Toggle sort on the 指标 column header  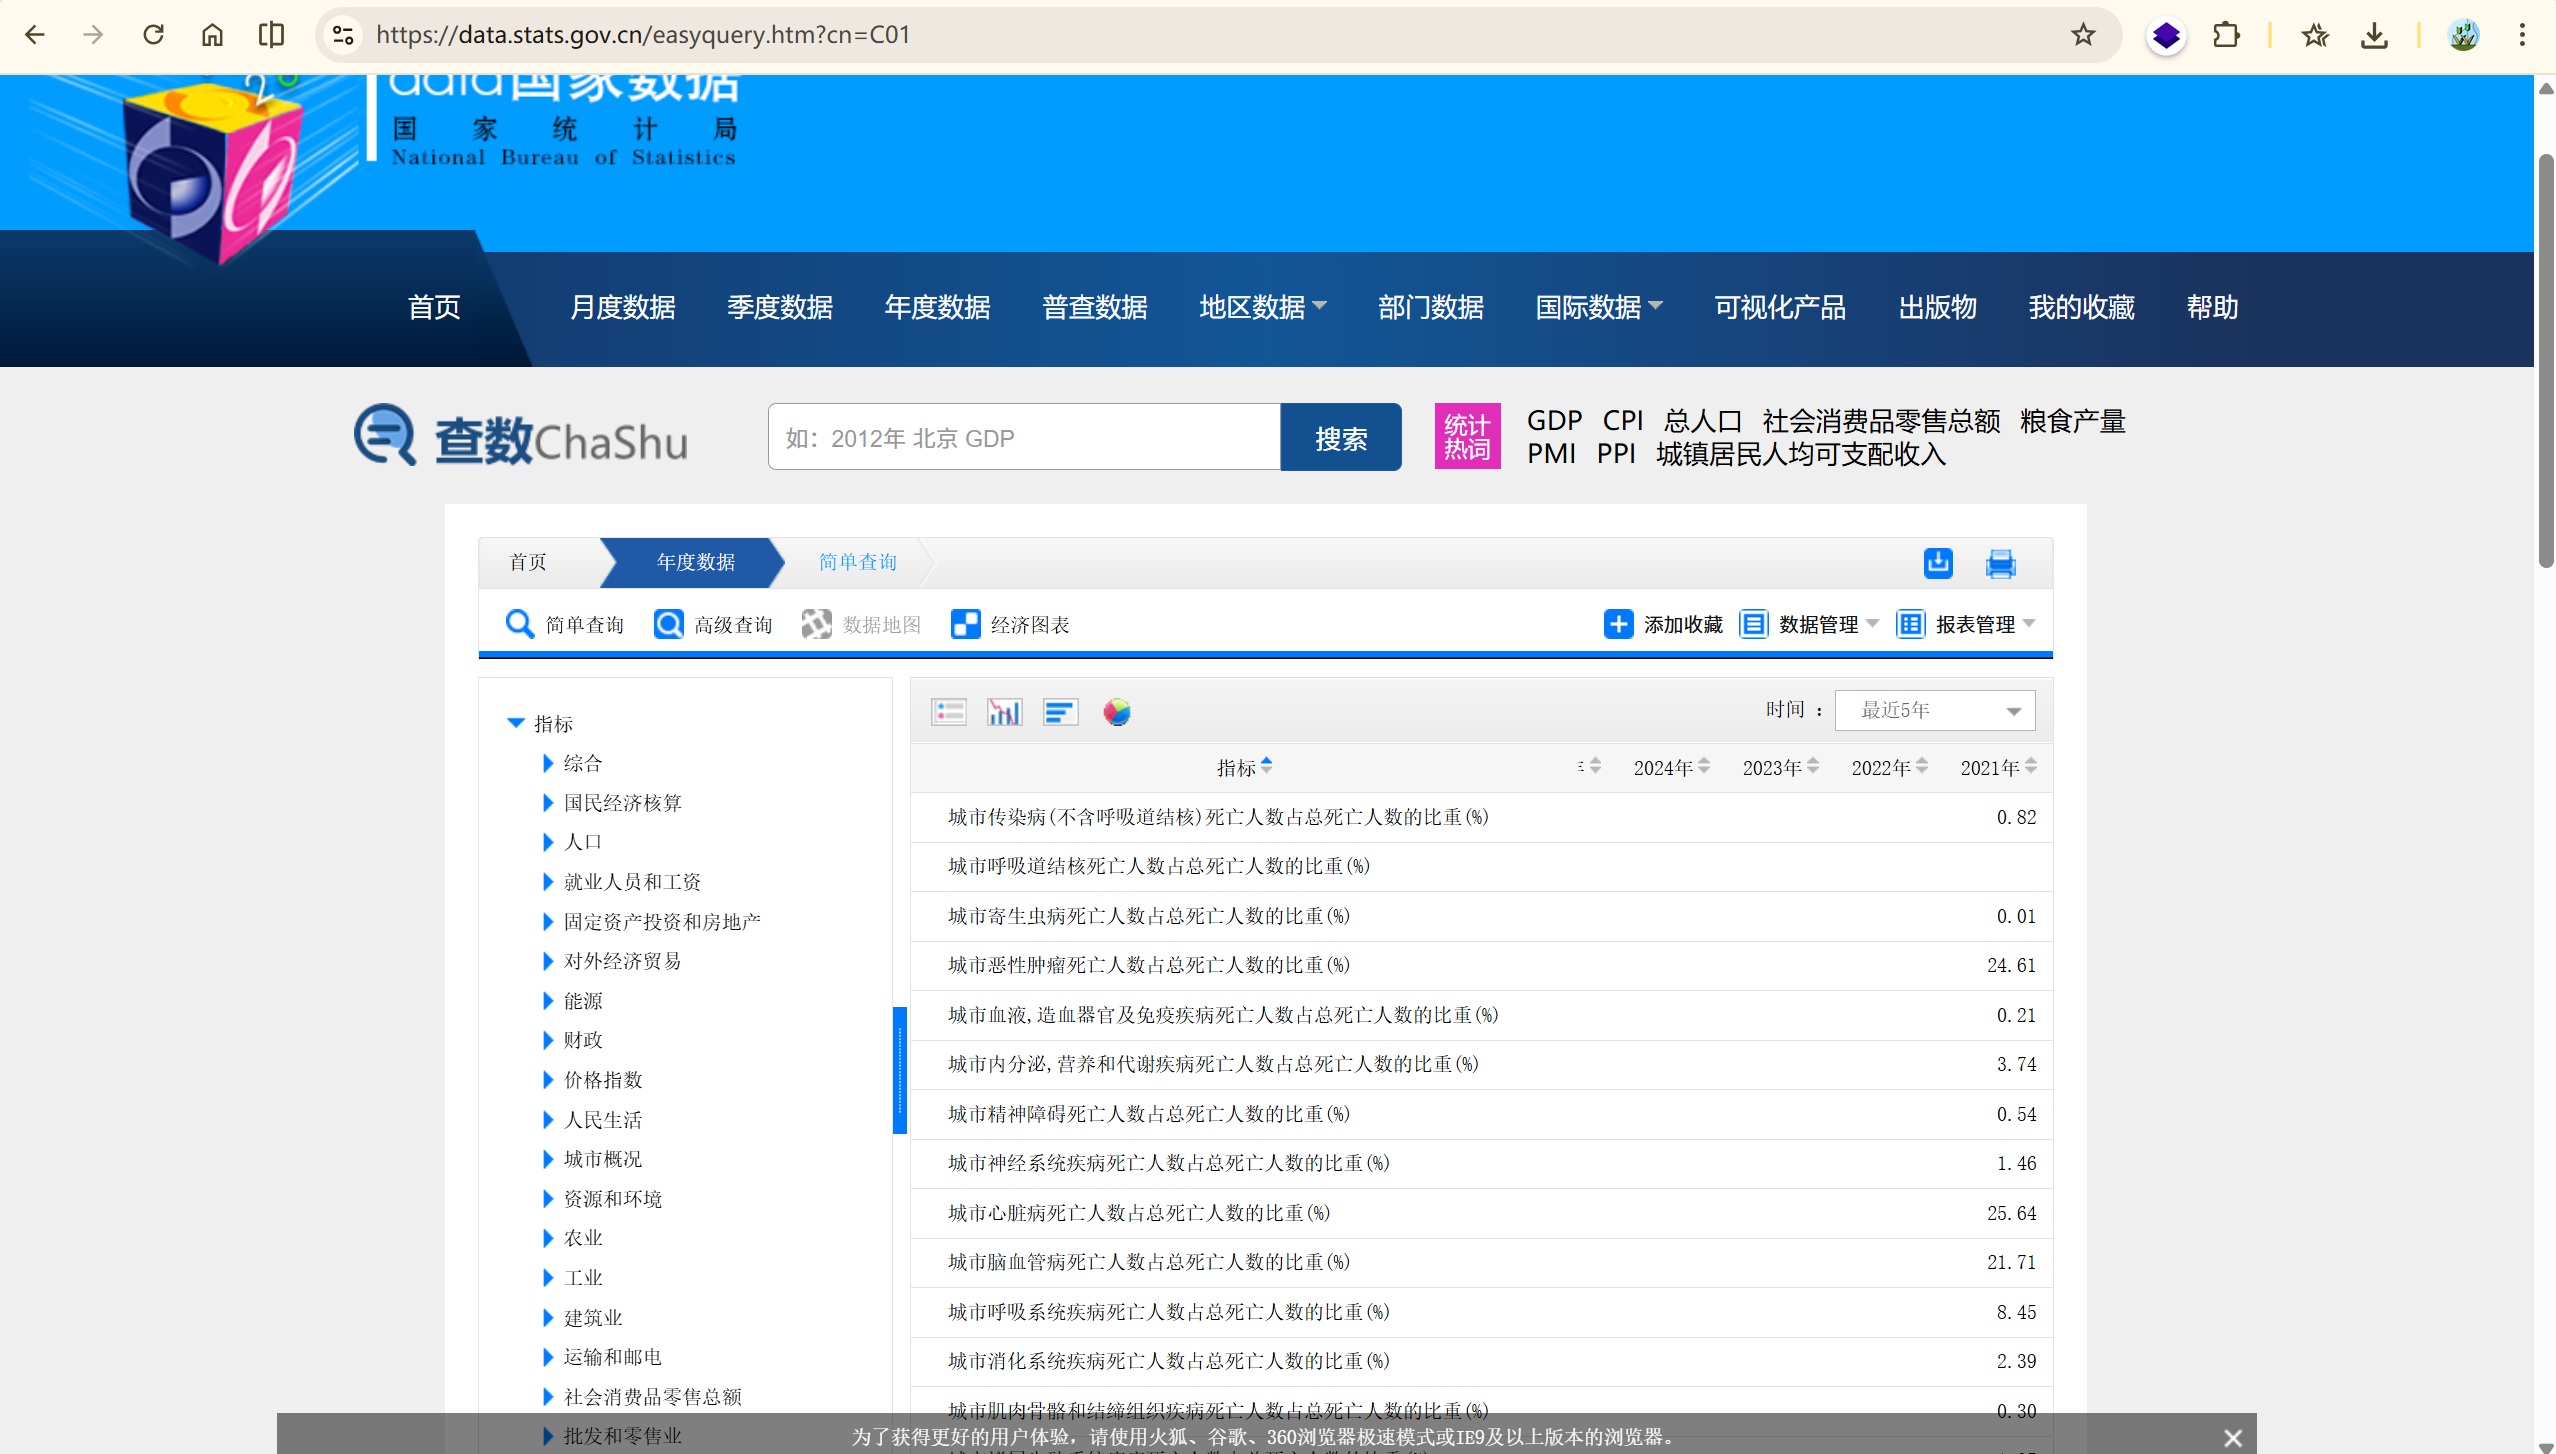1266,766
